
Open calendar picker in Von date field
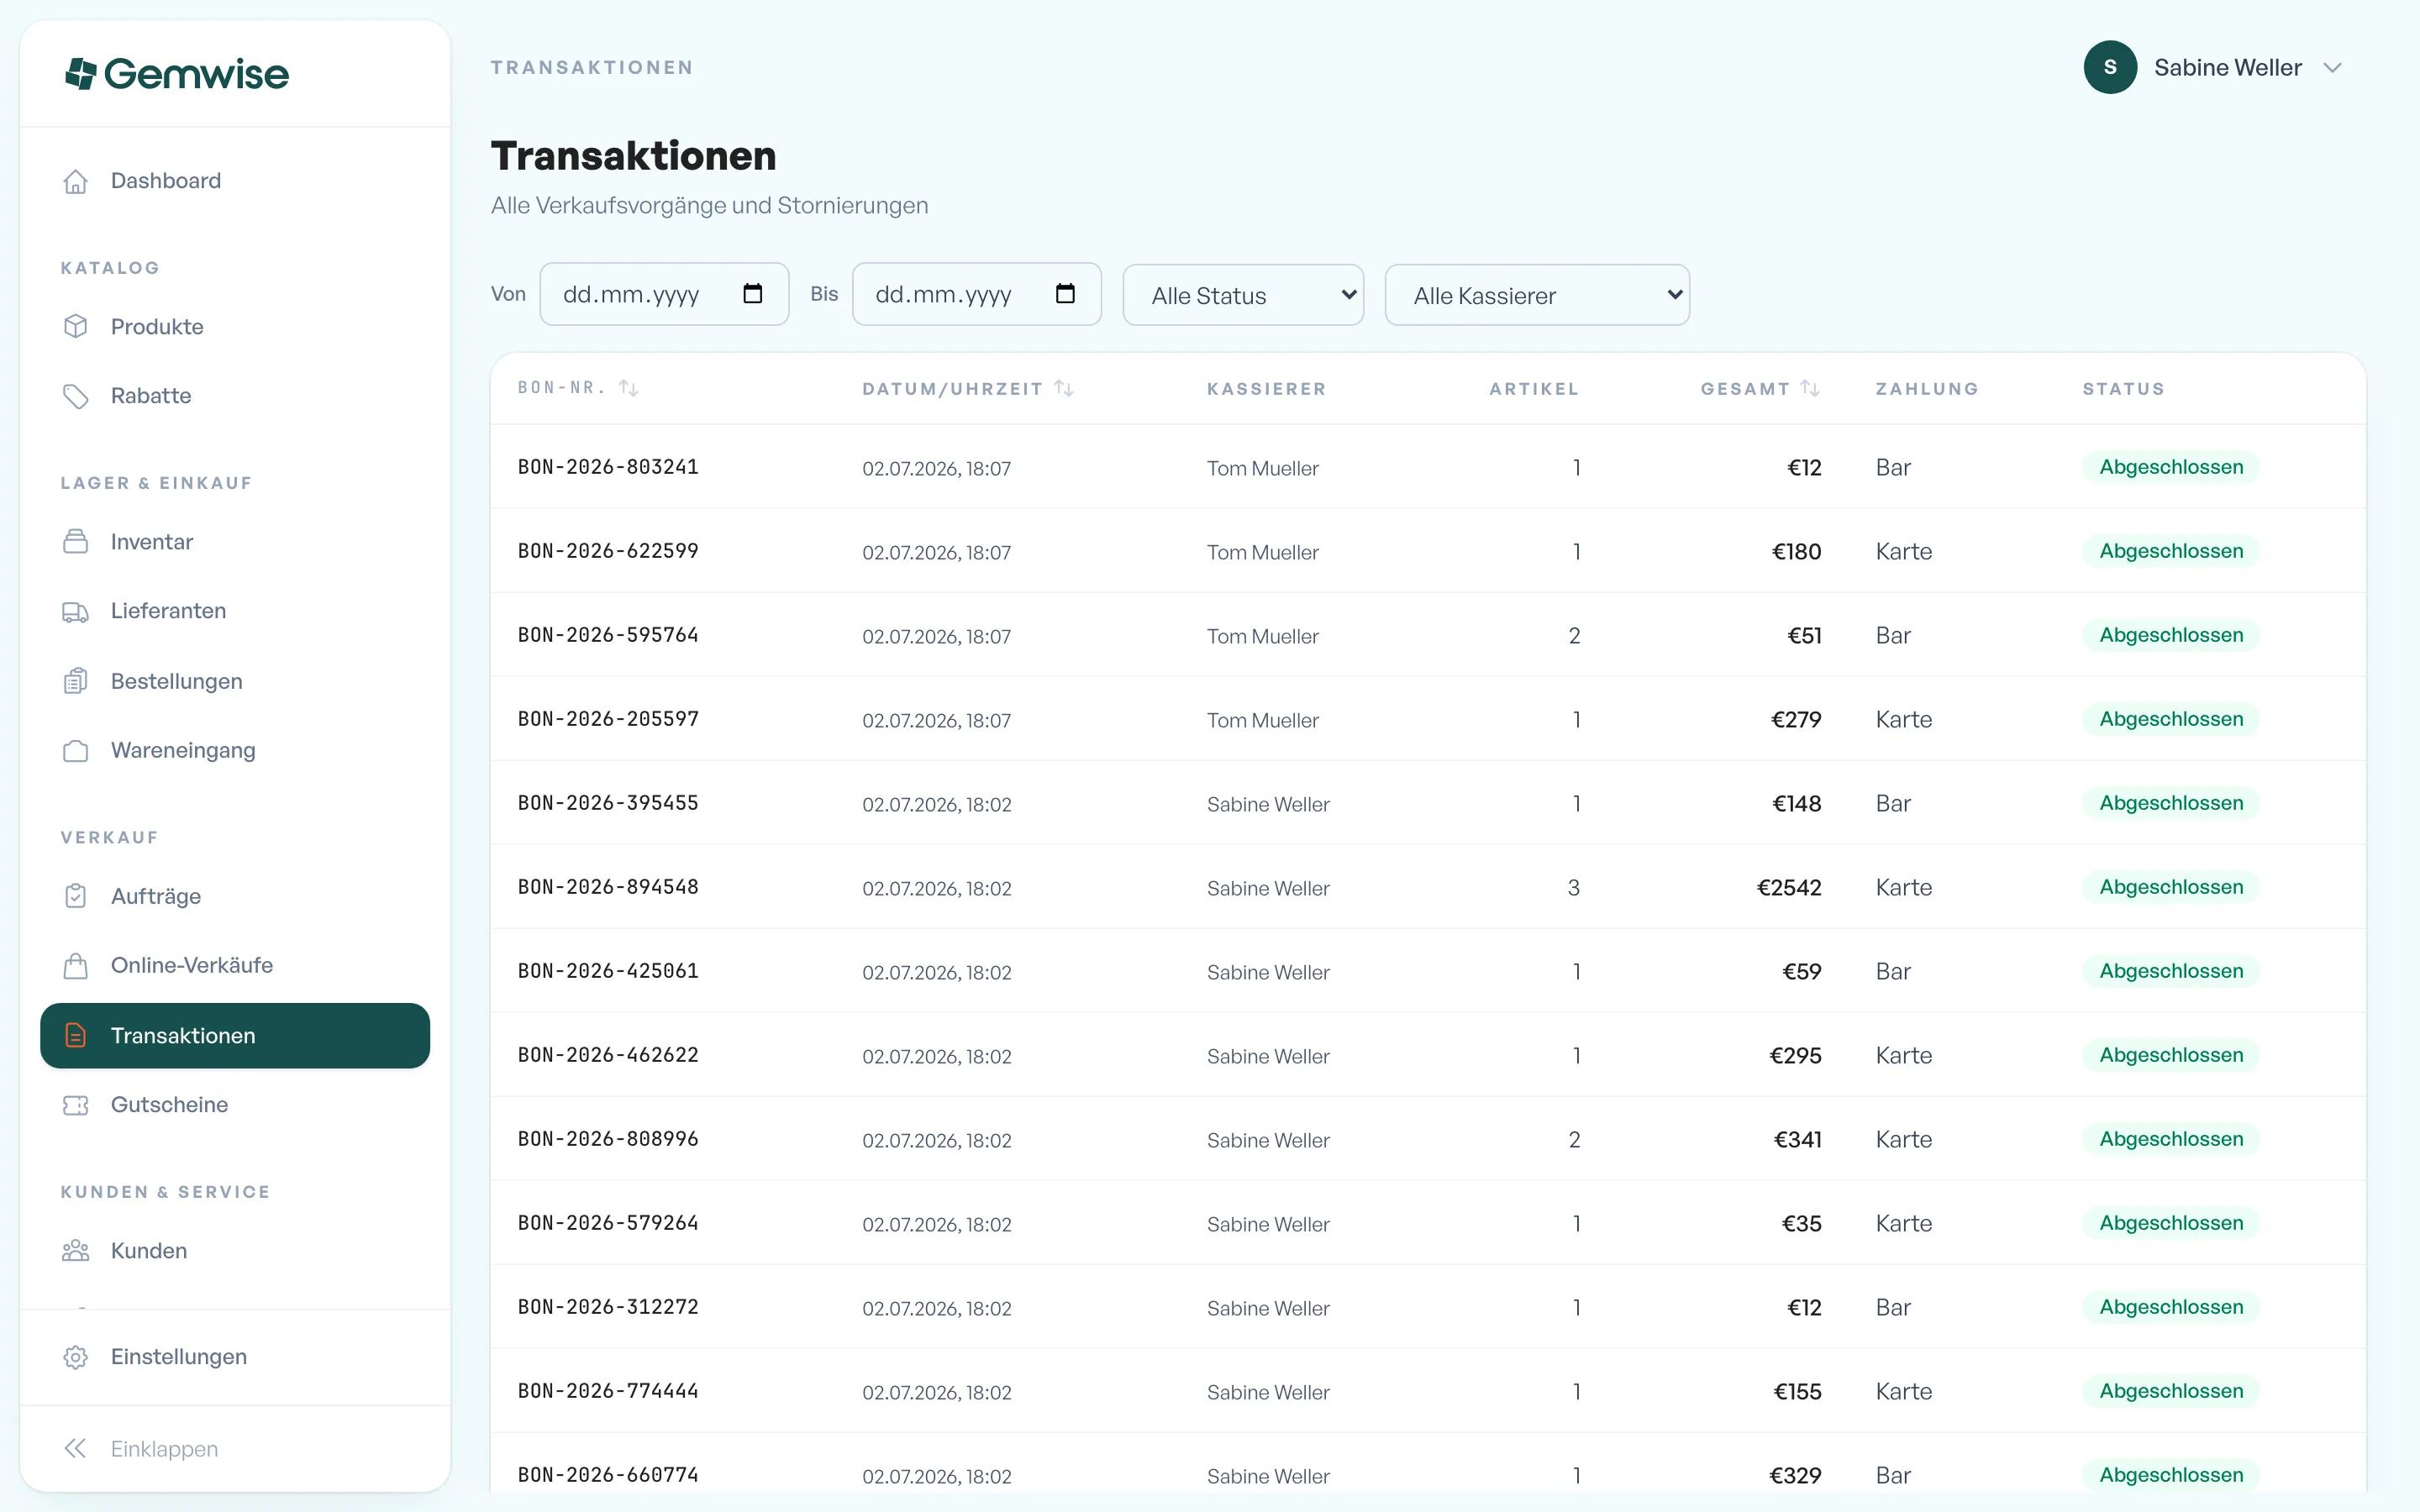pyautogui.click(x=753, y=293)
